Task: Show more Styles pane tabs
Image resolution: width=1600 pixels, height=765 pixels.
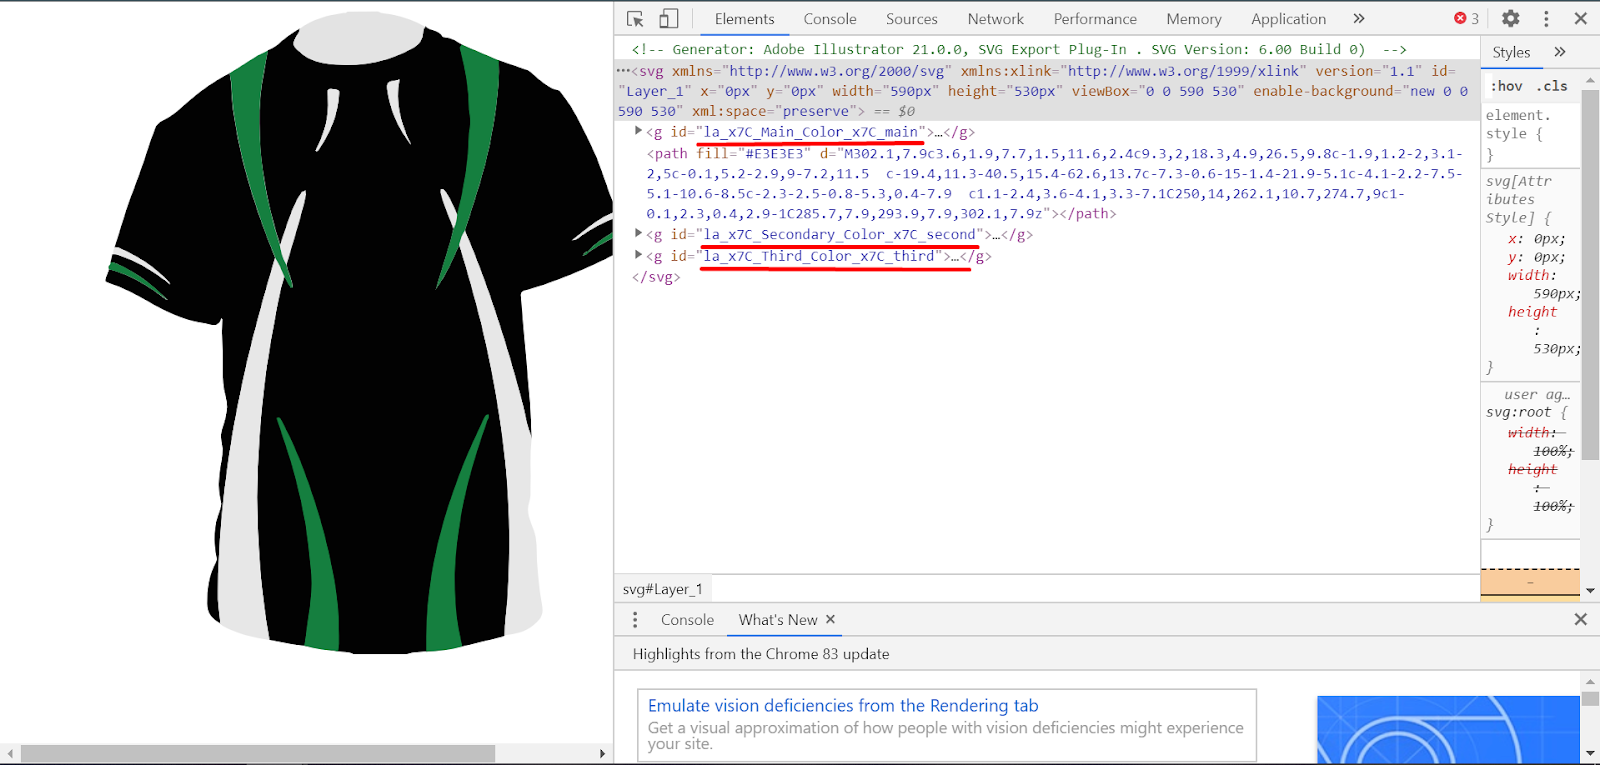Action: pos(1560,52)
